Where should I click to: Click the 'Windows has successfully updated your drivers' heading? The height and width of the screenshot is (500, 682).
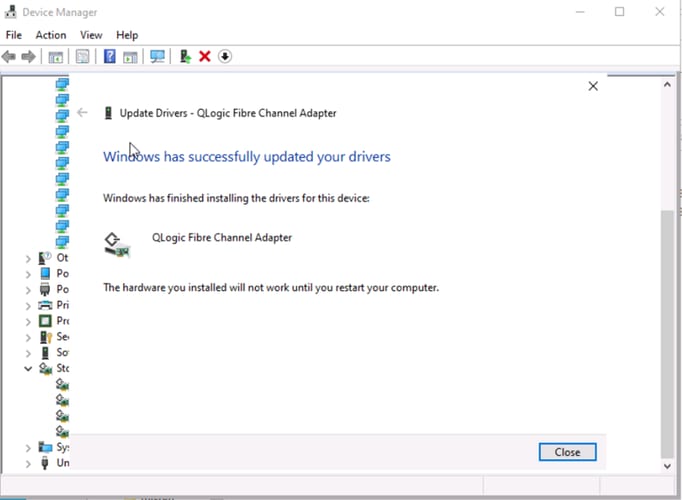tap(247, 157)
